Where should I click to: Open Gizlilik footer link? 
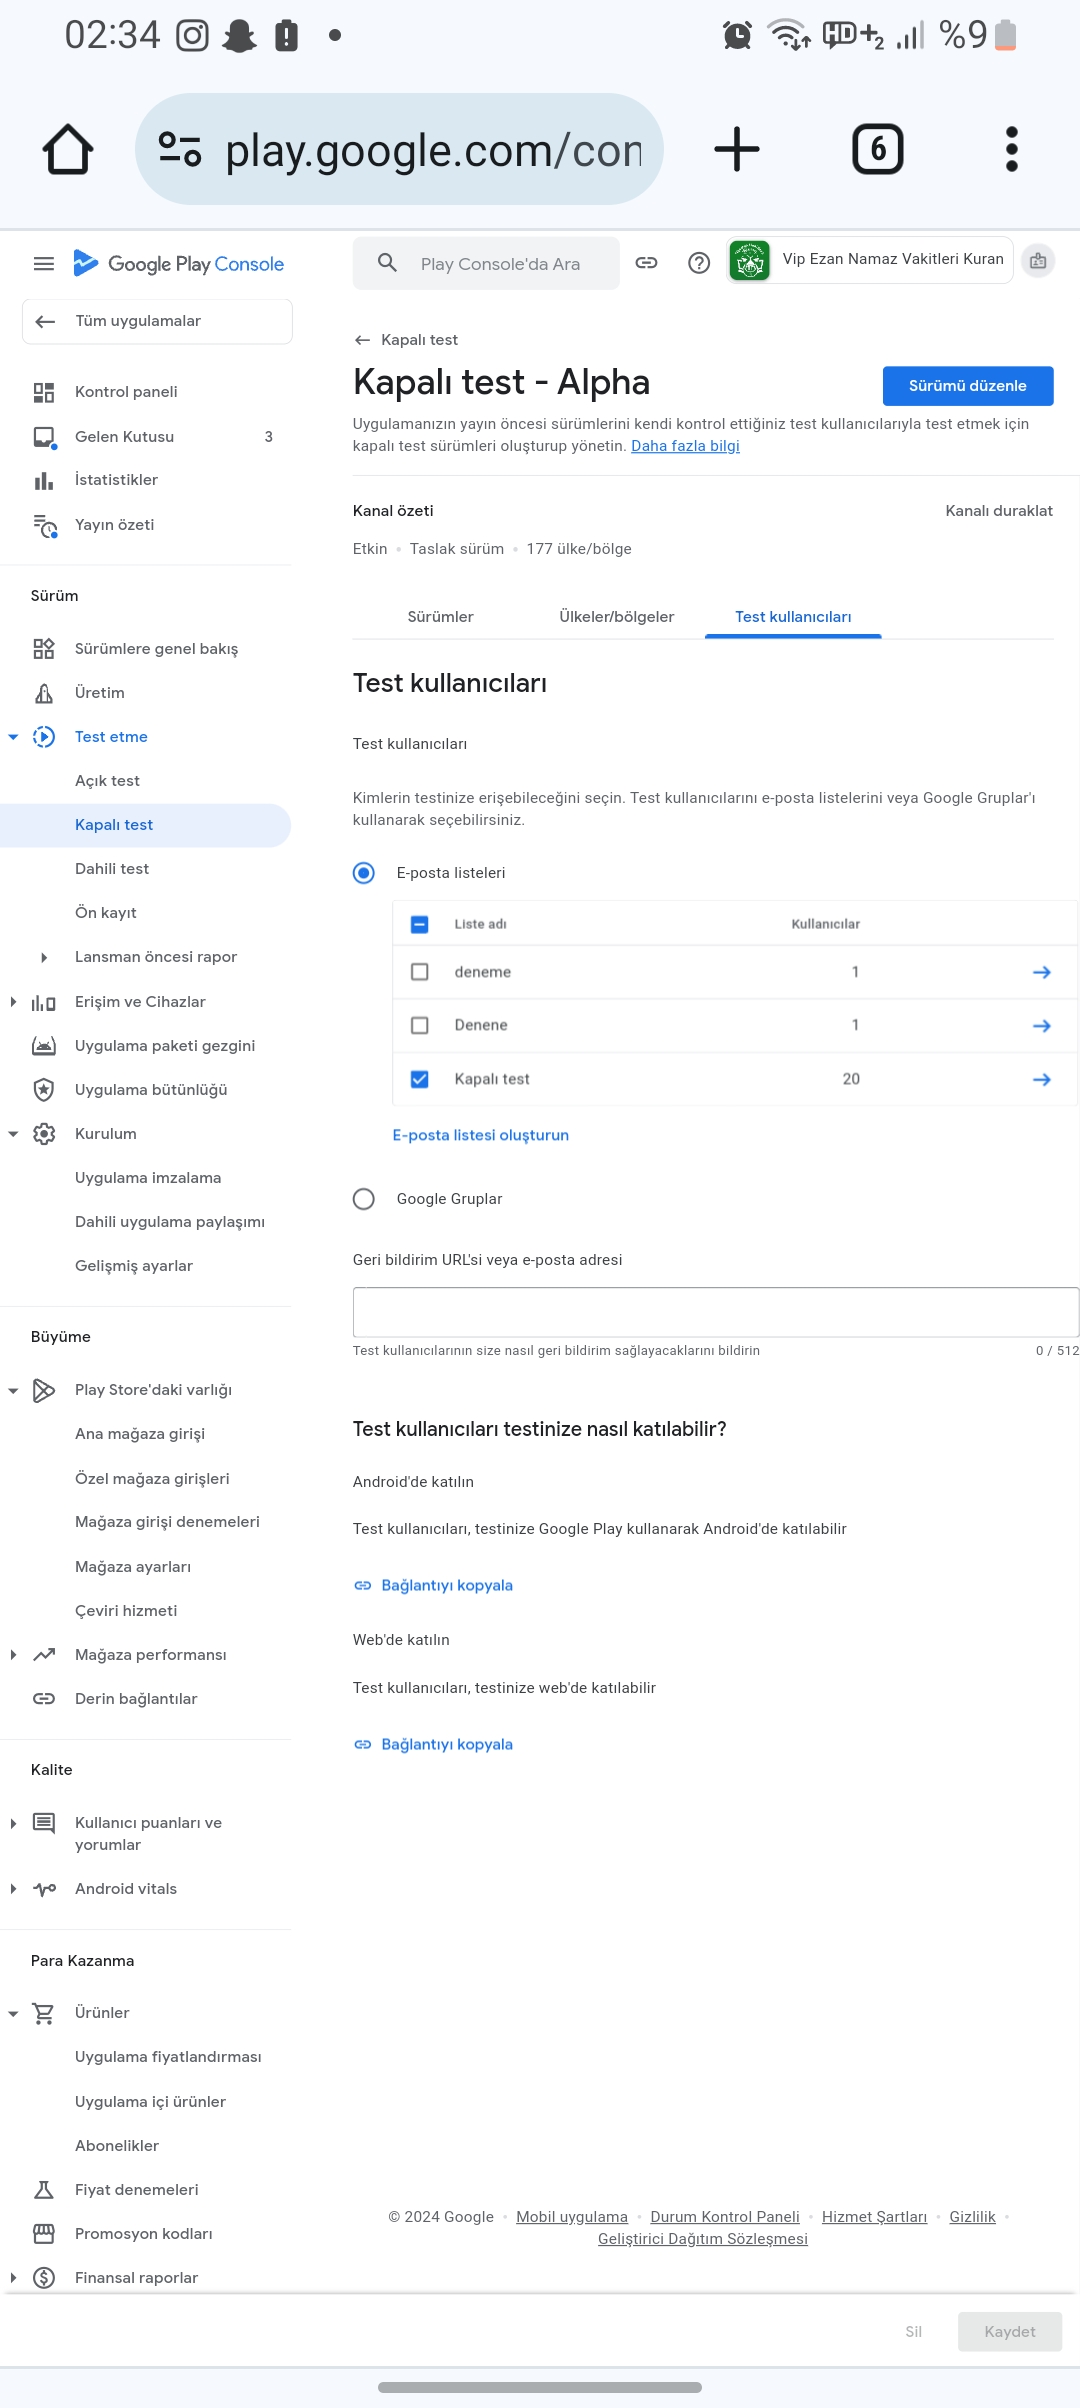(x=972, y=2217)
